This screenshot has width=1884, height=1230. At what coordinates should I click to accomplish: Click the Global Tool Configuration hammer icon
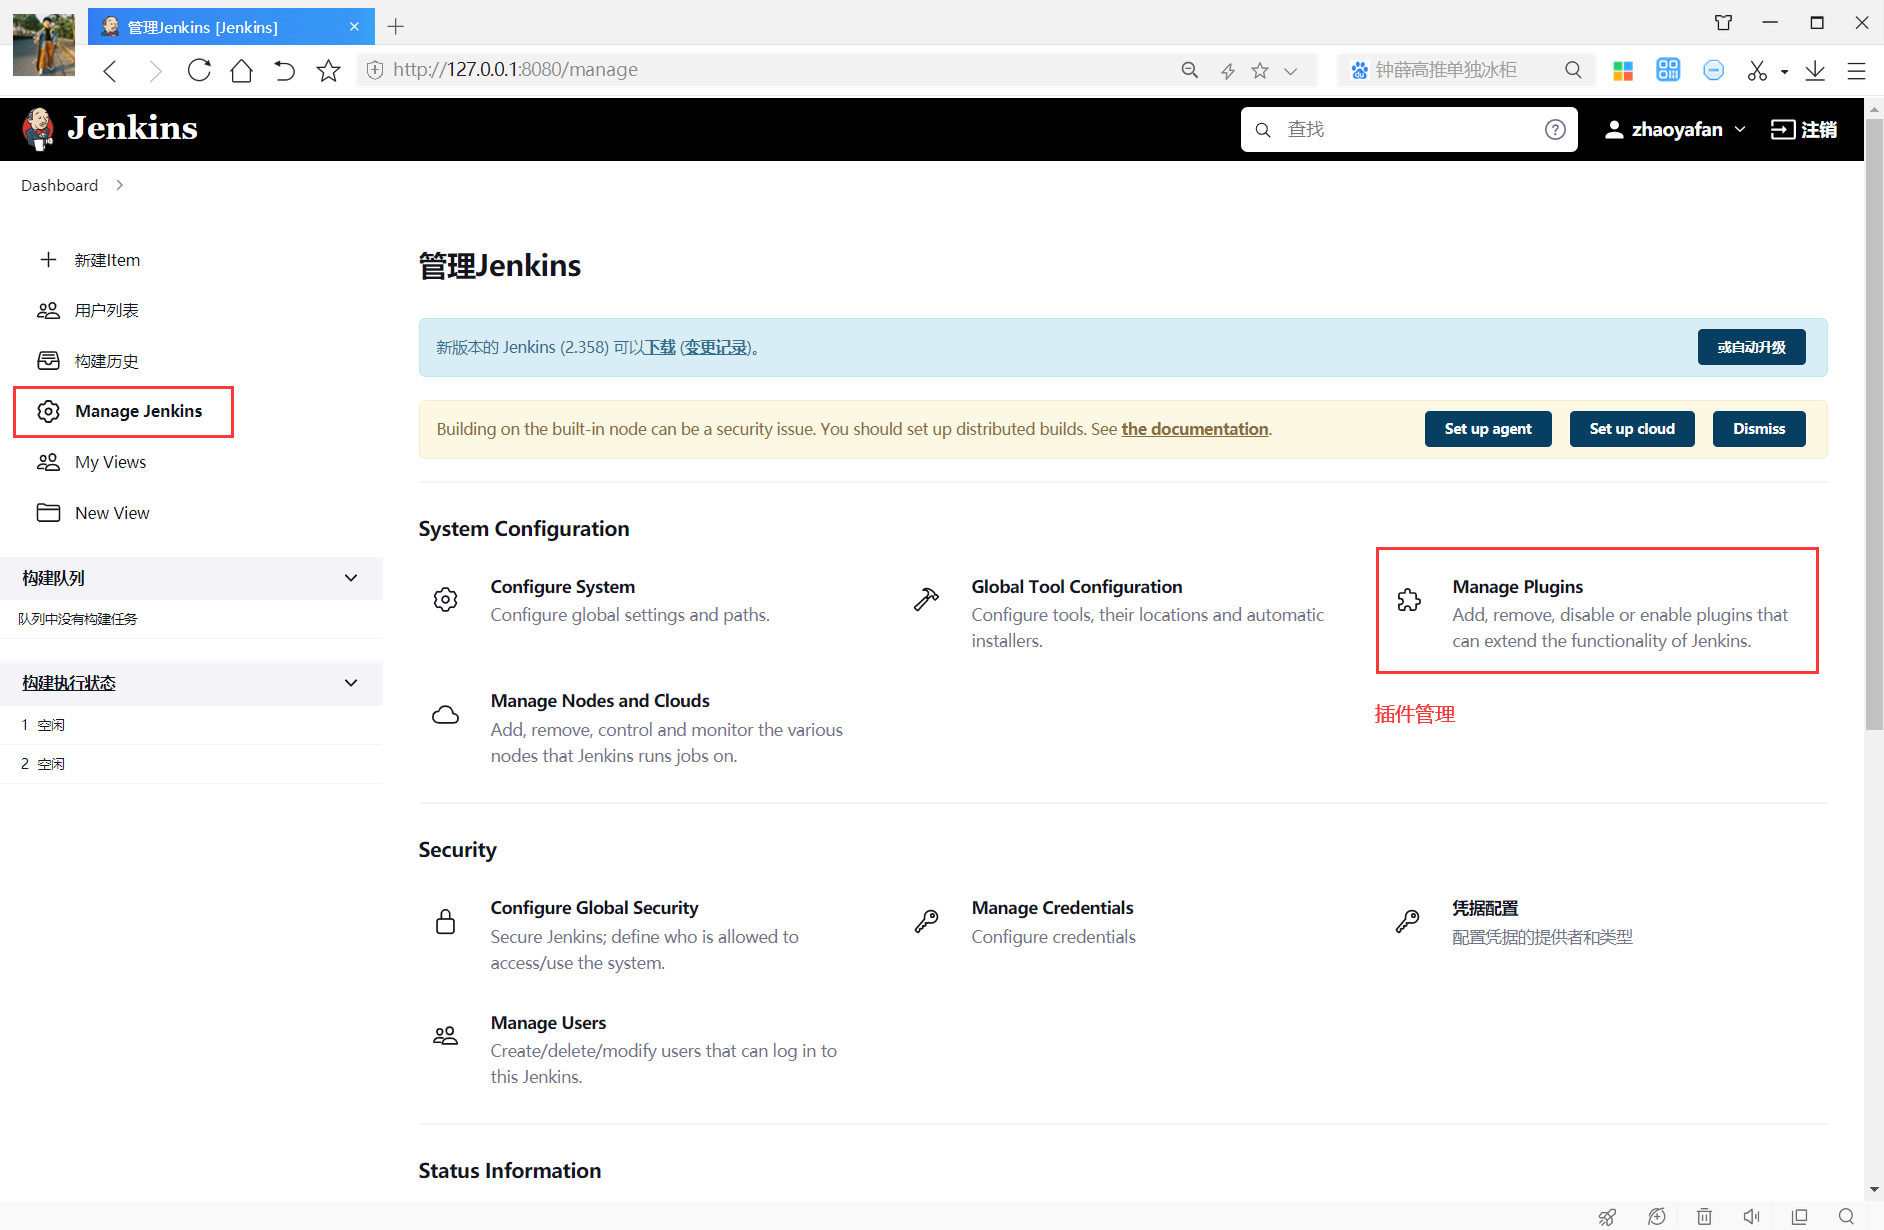927,599
